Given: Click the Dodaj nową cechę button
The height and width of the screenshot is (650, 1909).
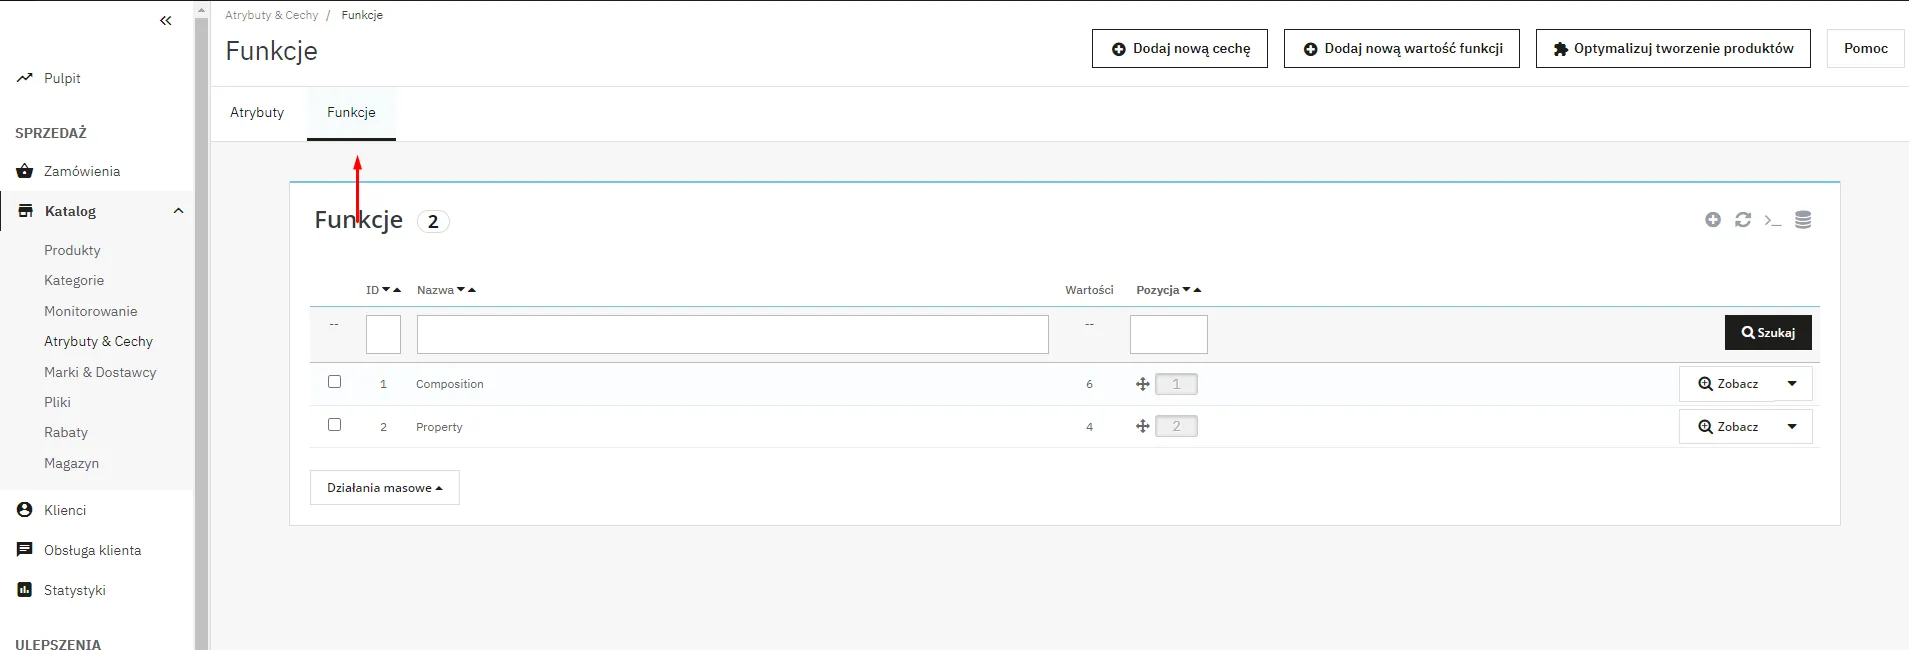Looking at the screenshot, I should point(1180,48).
